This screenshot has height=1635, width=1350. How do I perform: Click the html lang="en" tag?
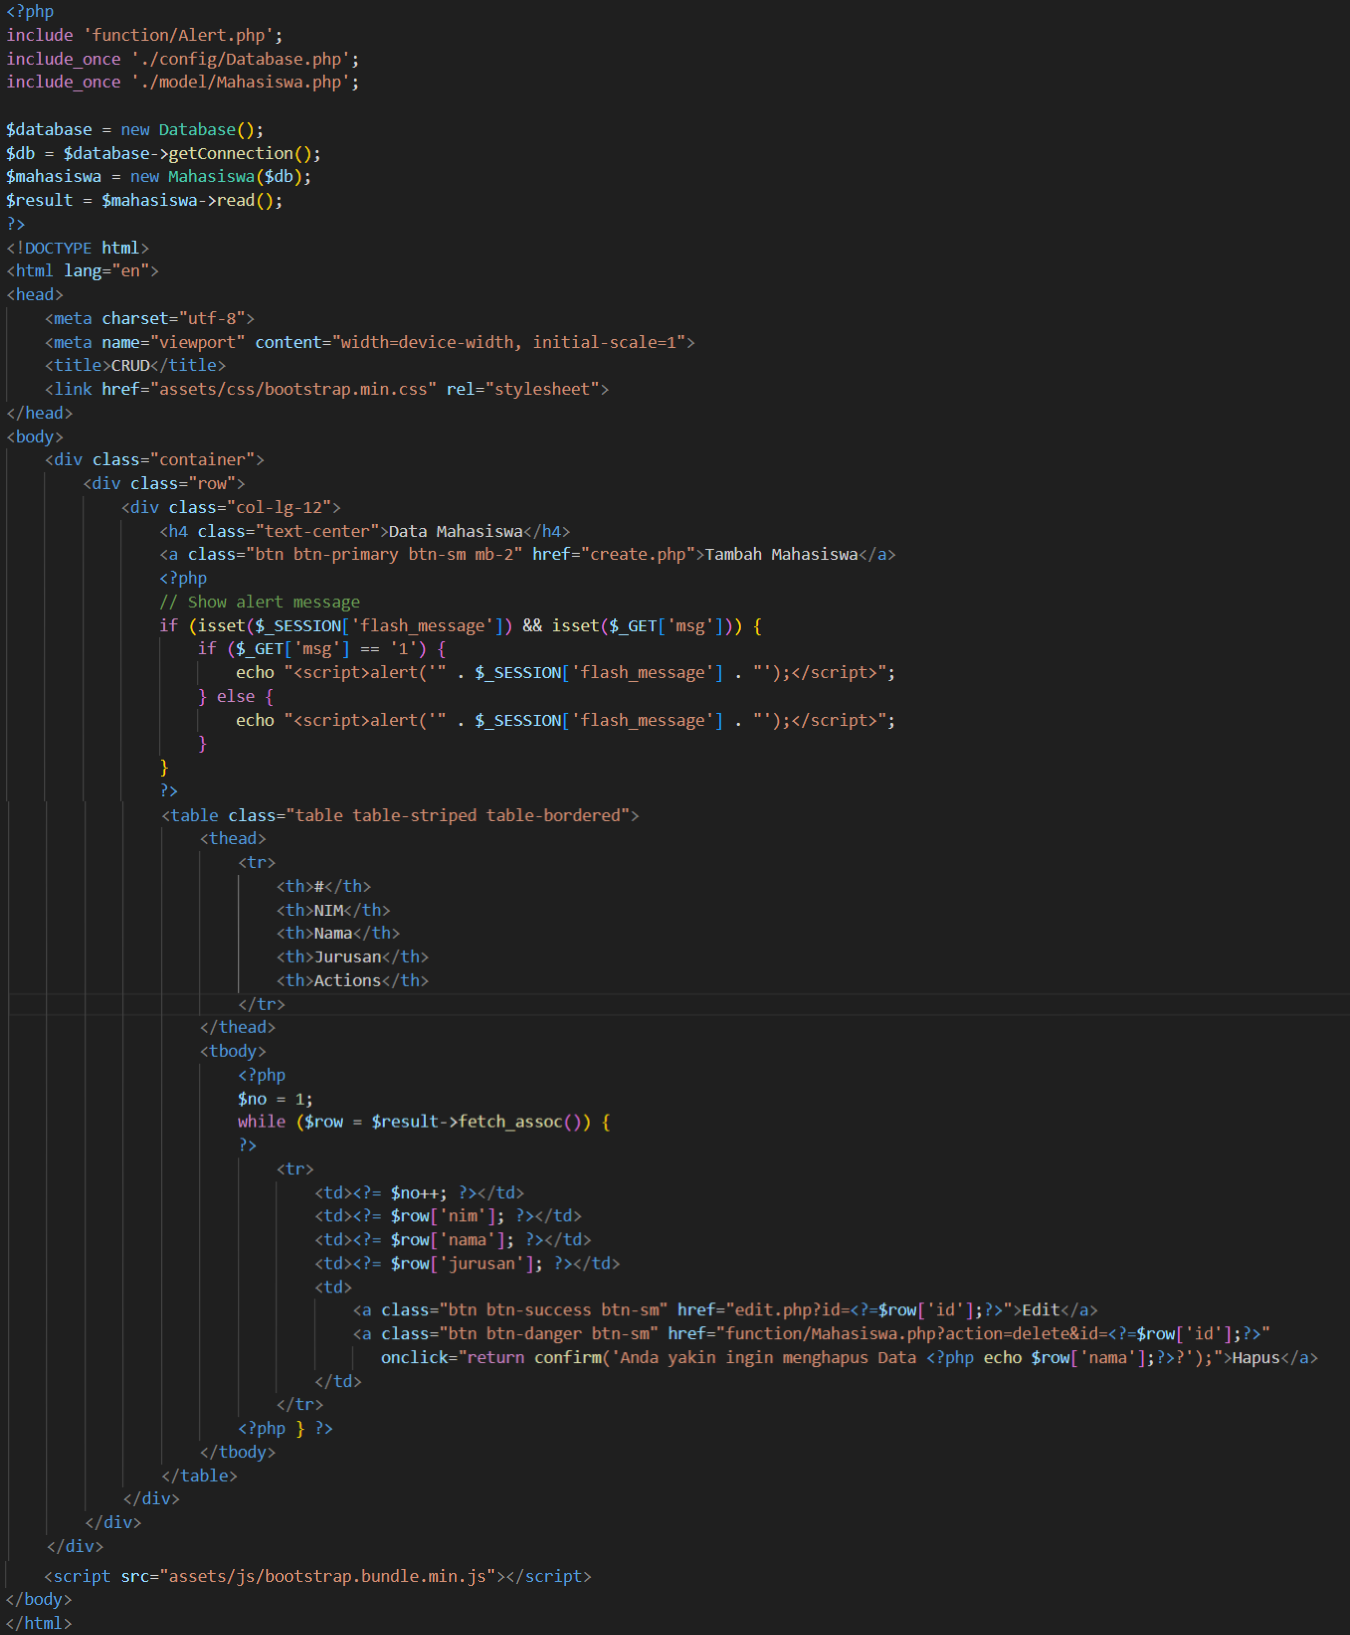click(x=82, y=271)
